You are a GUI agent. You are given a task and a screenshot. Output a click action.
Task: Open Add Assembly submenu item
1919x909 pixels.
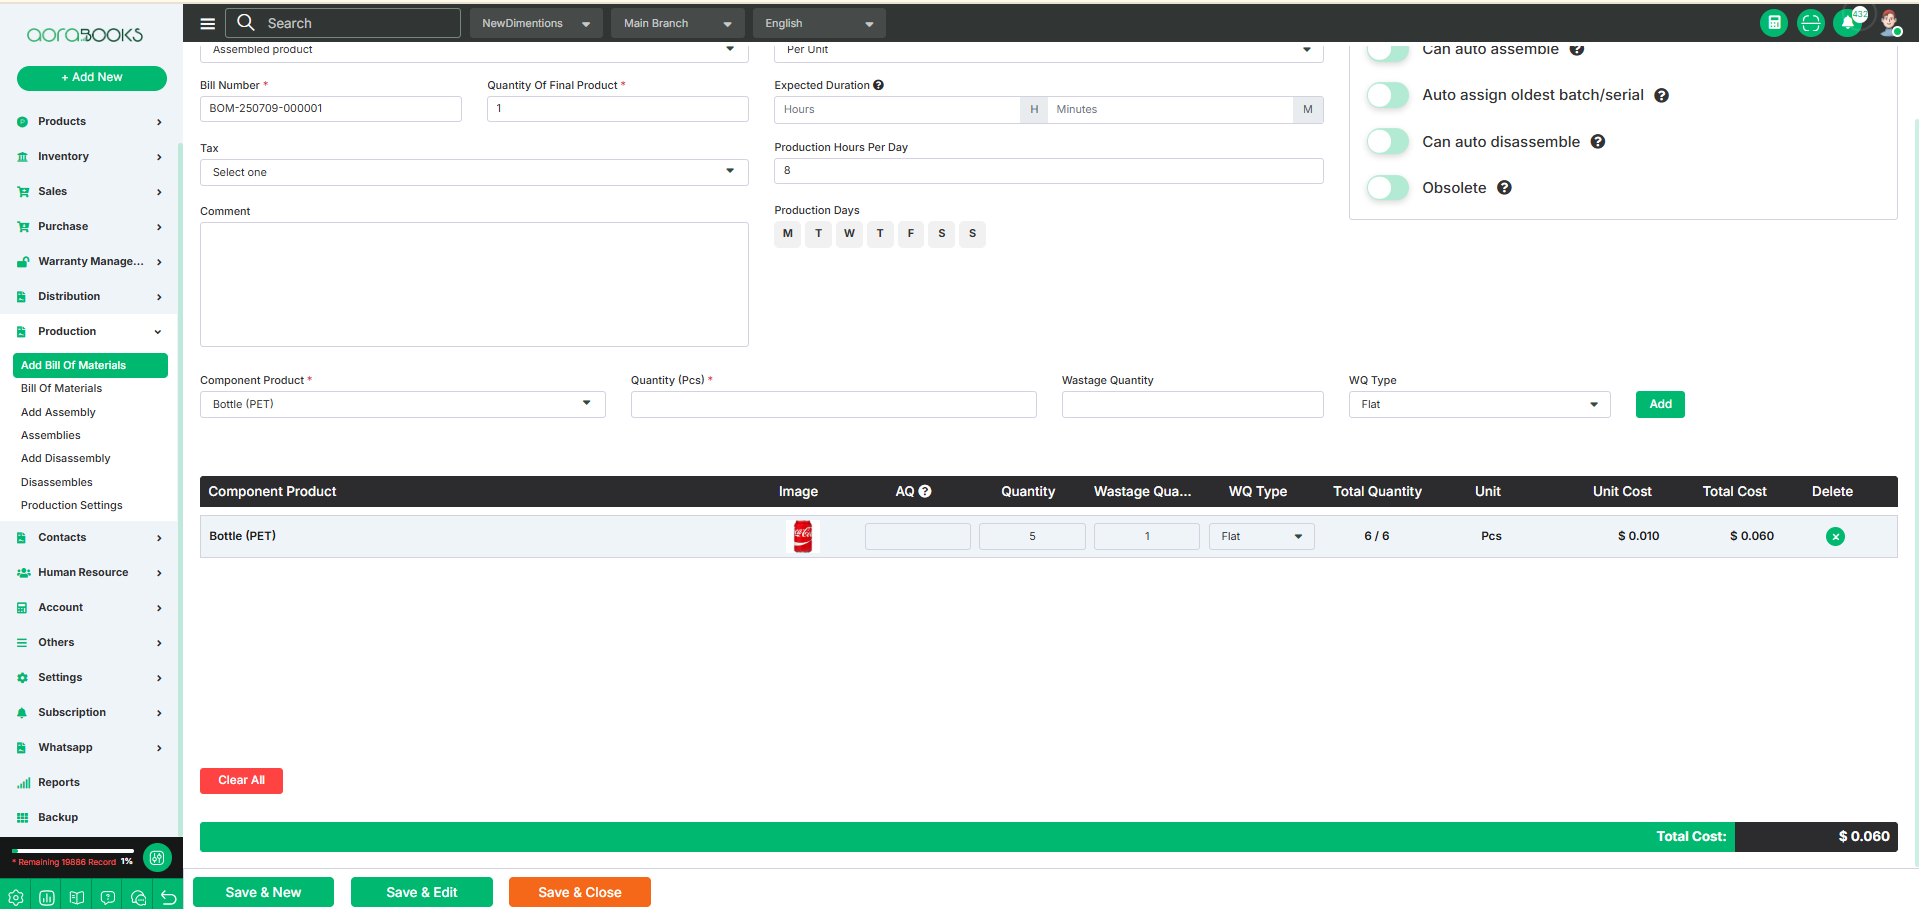[x=58, y=412]
